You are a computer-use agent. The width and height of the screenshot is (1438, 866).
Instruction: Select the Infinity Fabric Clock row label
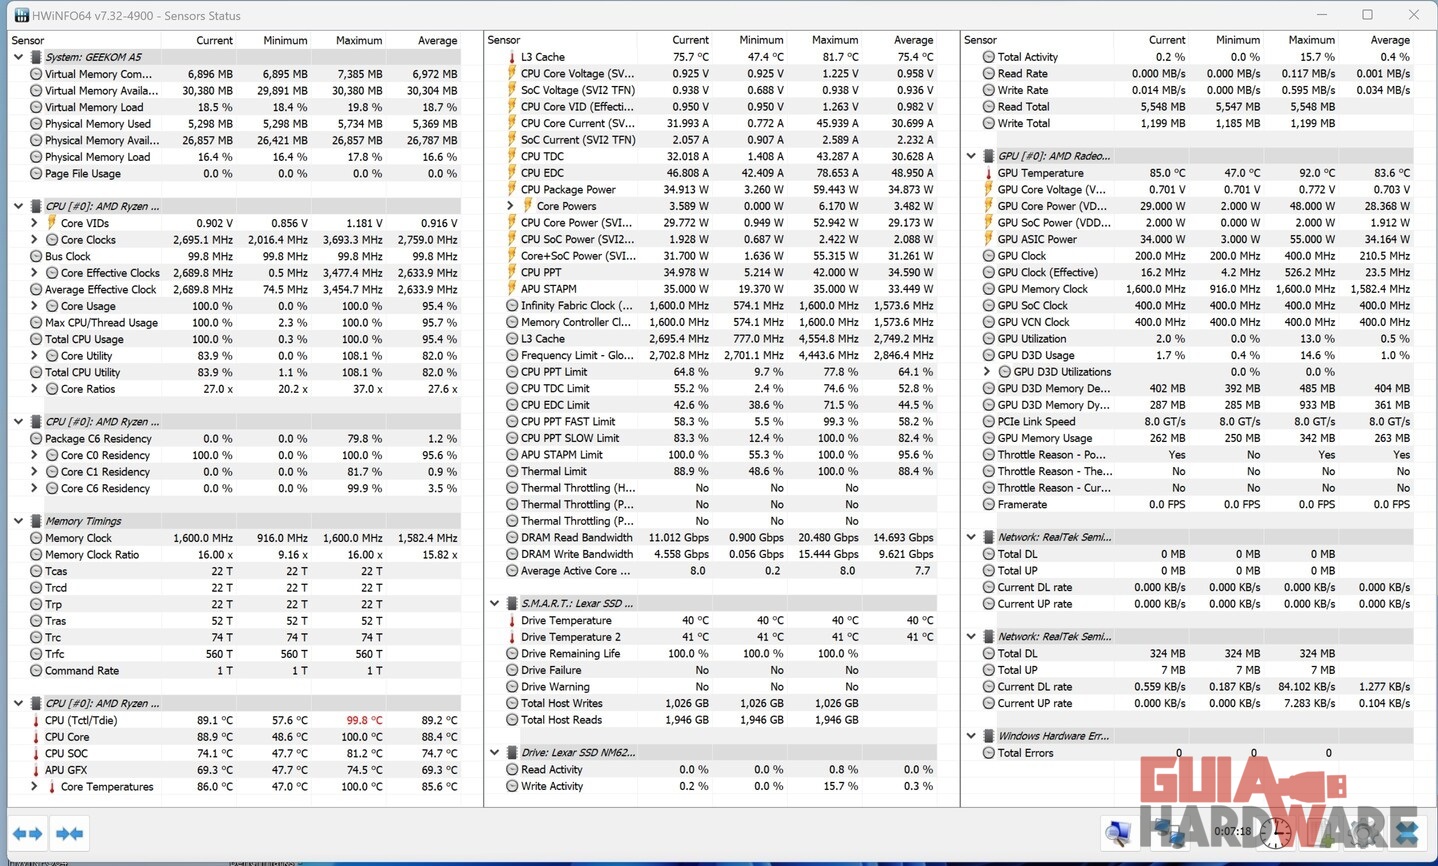pyautogui.click(x=577, y=305)
